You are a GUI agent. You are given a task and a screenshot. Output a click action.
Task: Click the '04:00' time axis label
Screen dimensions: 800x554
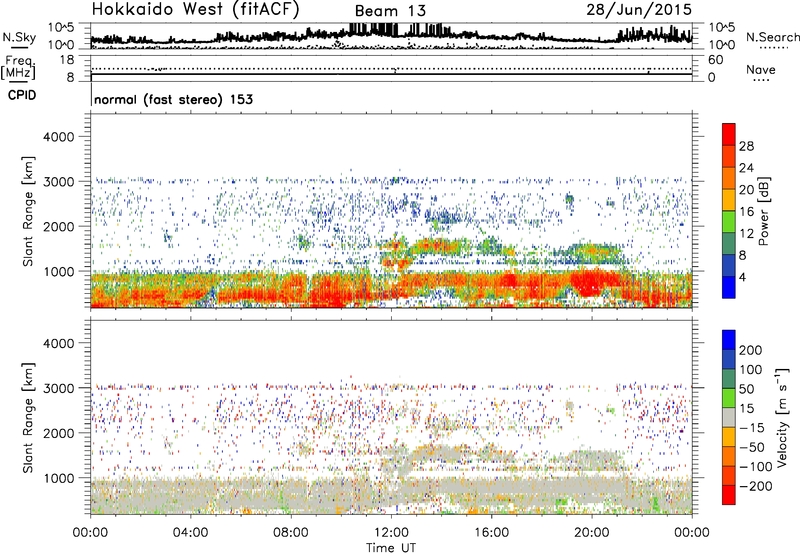(x=190, y=533)
